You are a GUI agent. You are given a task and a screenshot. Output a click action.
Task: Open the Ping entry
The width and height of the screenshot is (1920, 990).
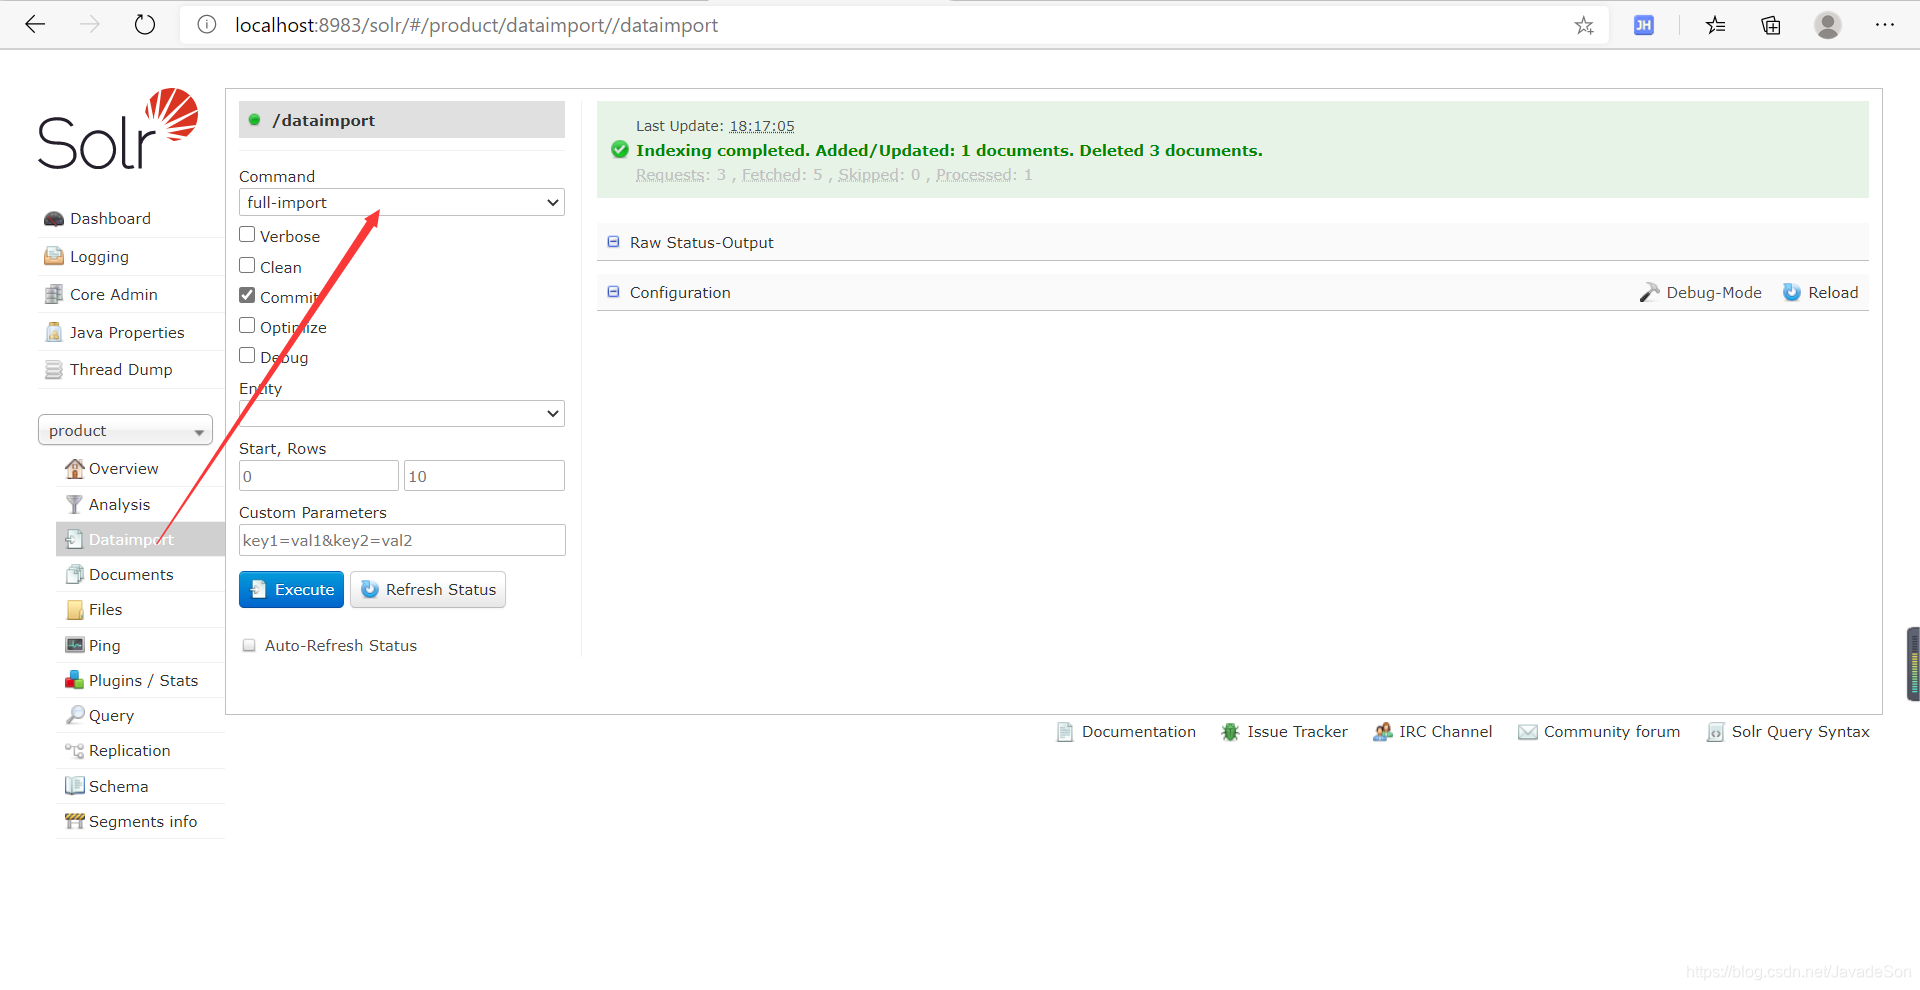(x=104, y=645)
